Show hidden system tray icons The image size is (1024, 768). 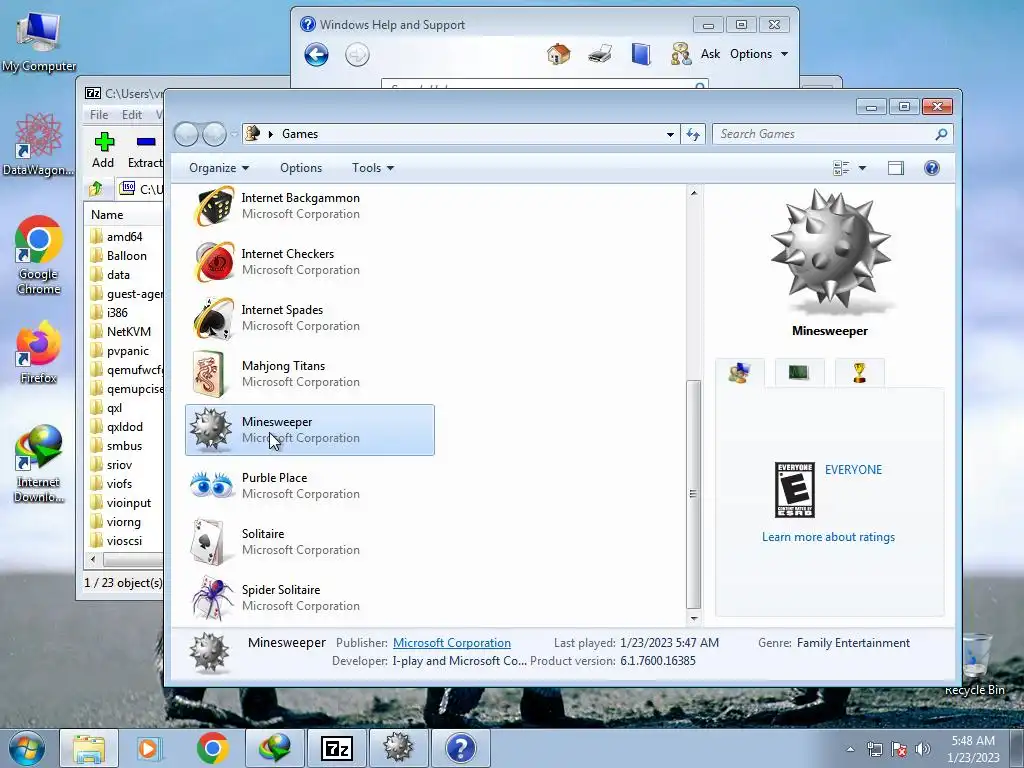(x=850, y=750)
